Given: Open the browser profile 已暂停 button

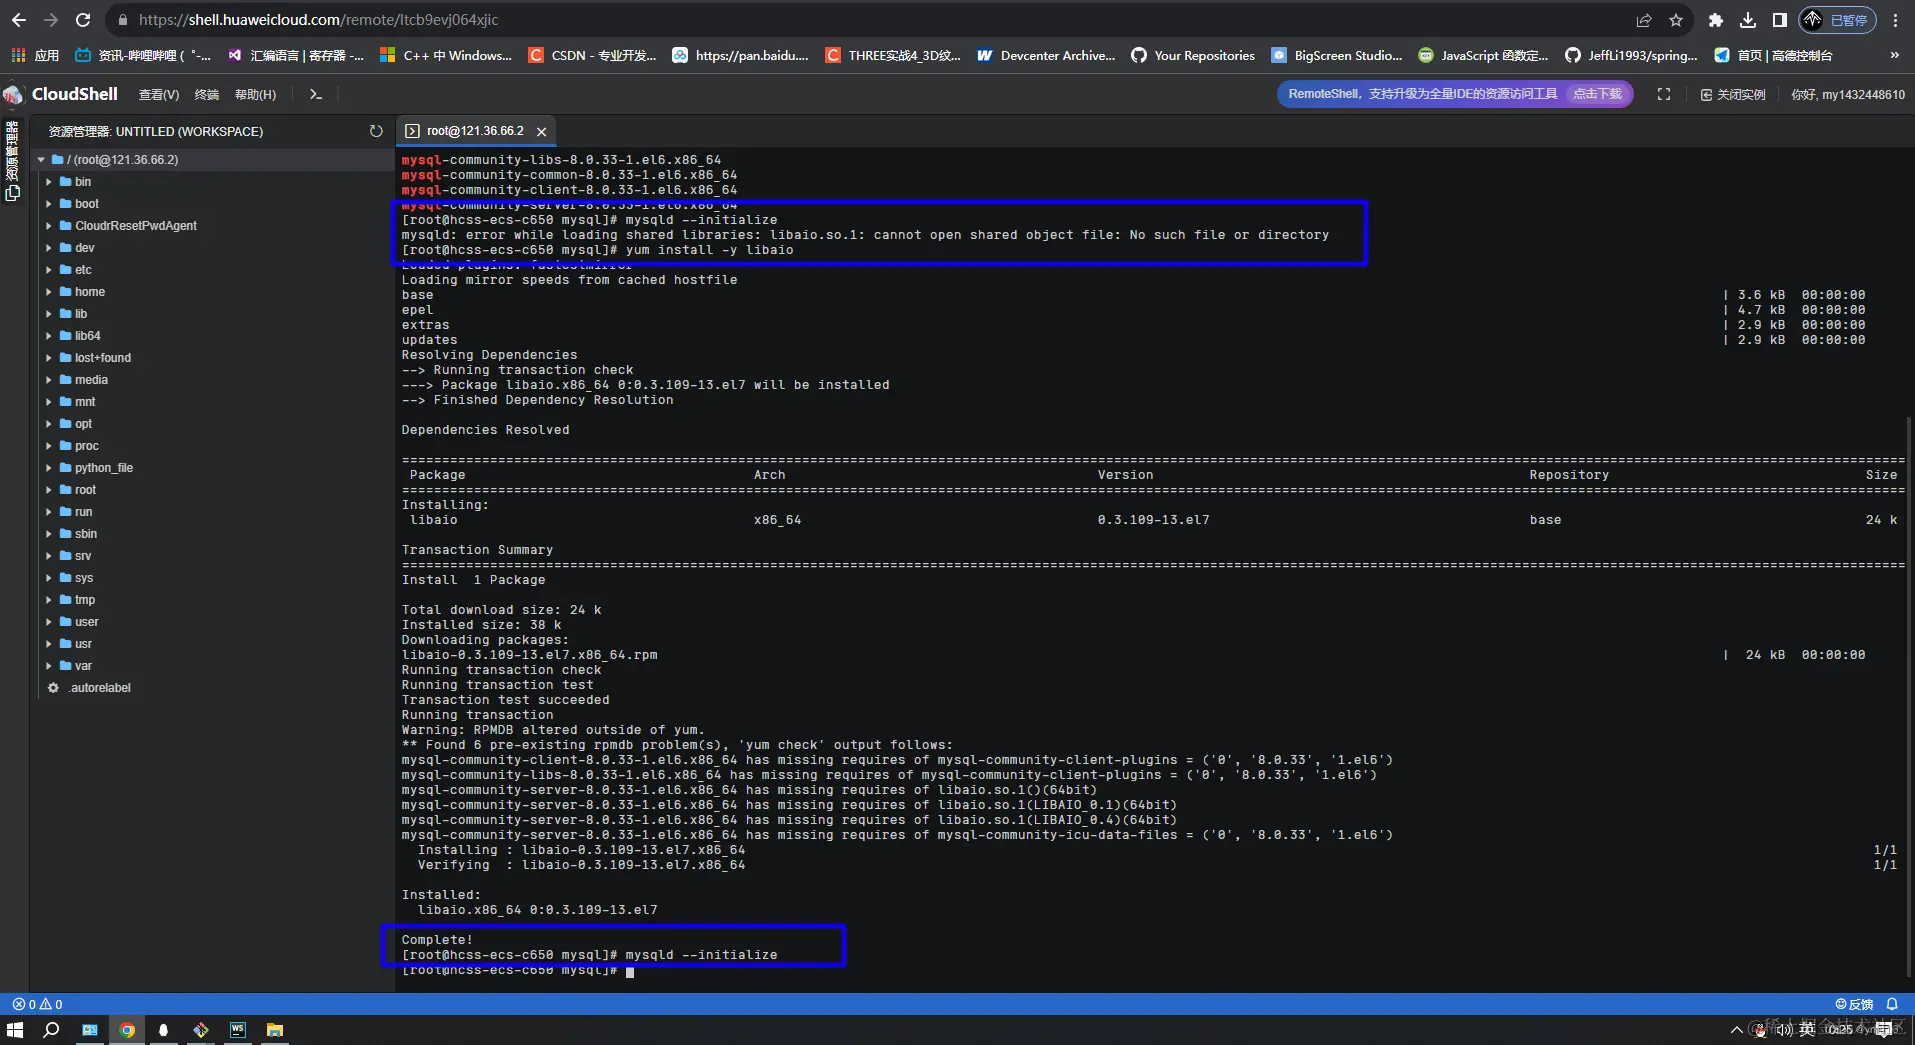Looking at the screenshot, I should click(x=1837, y=20).
